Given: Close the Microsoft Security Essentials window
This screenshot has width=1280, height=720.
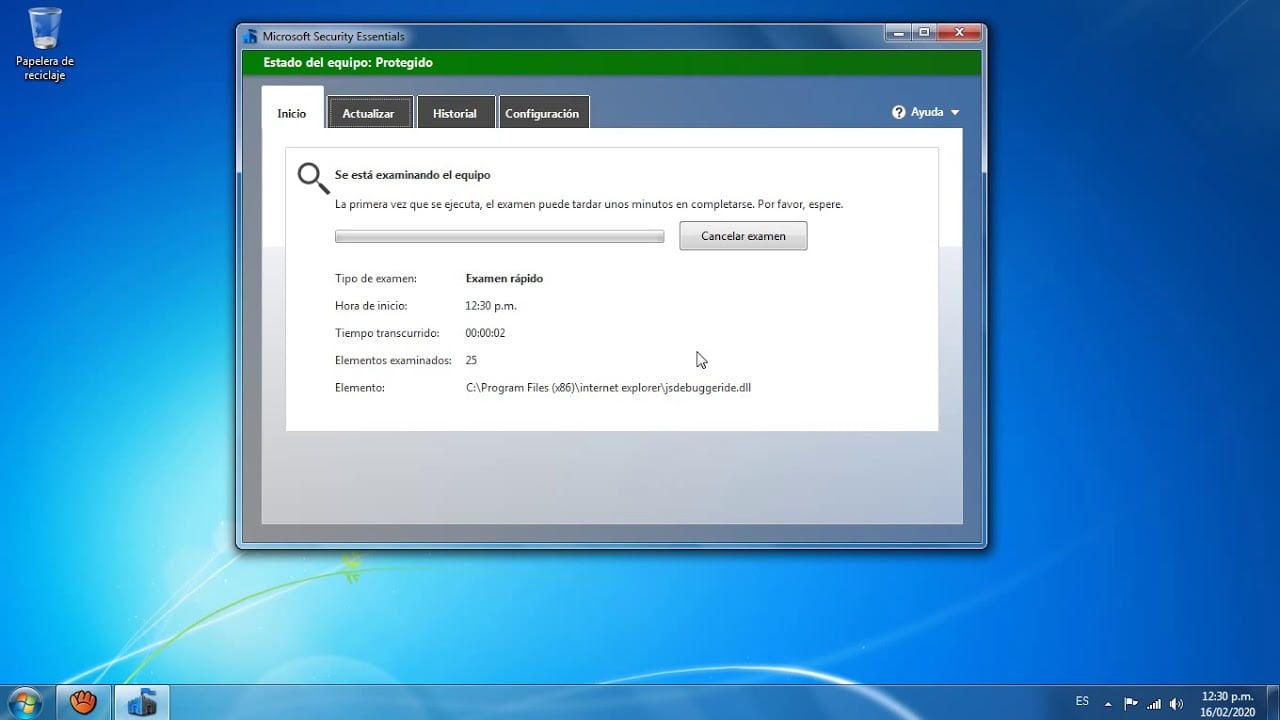Looking at the screenshot, I should pos(959,33).
